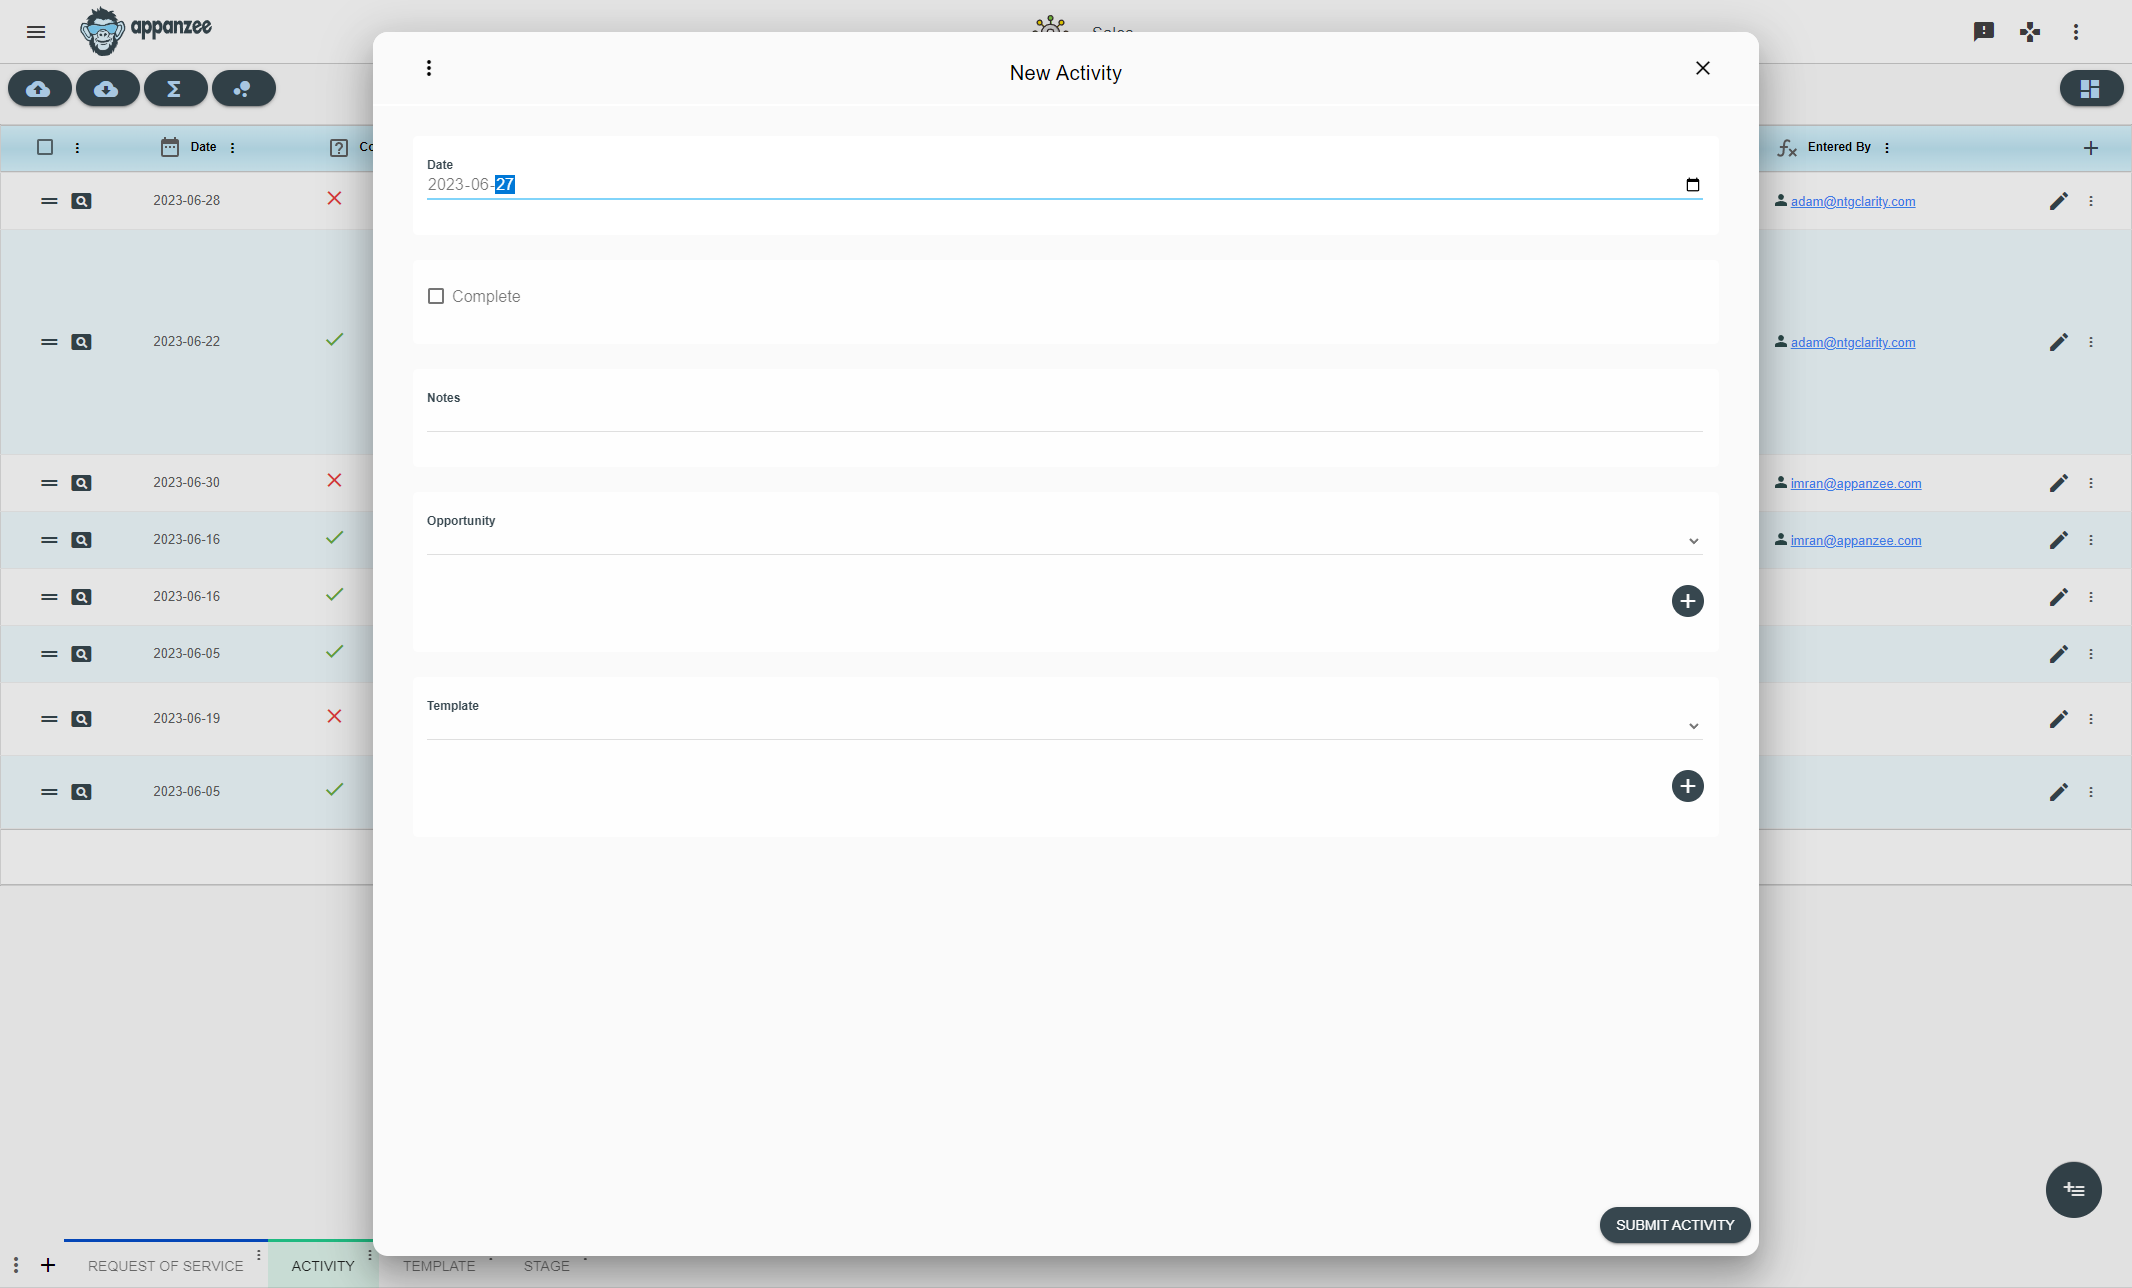This screenshot has width=2132, height=1288.
Task: Open the hamburger main menu
Action: tap(36, 32)
